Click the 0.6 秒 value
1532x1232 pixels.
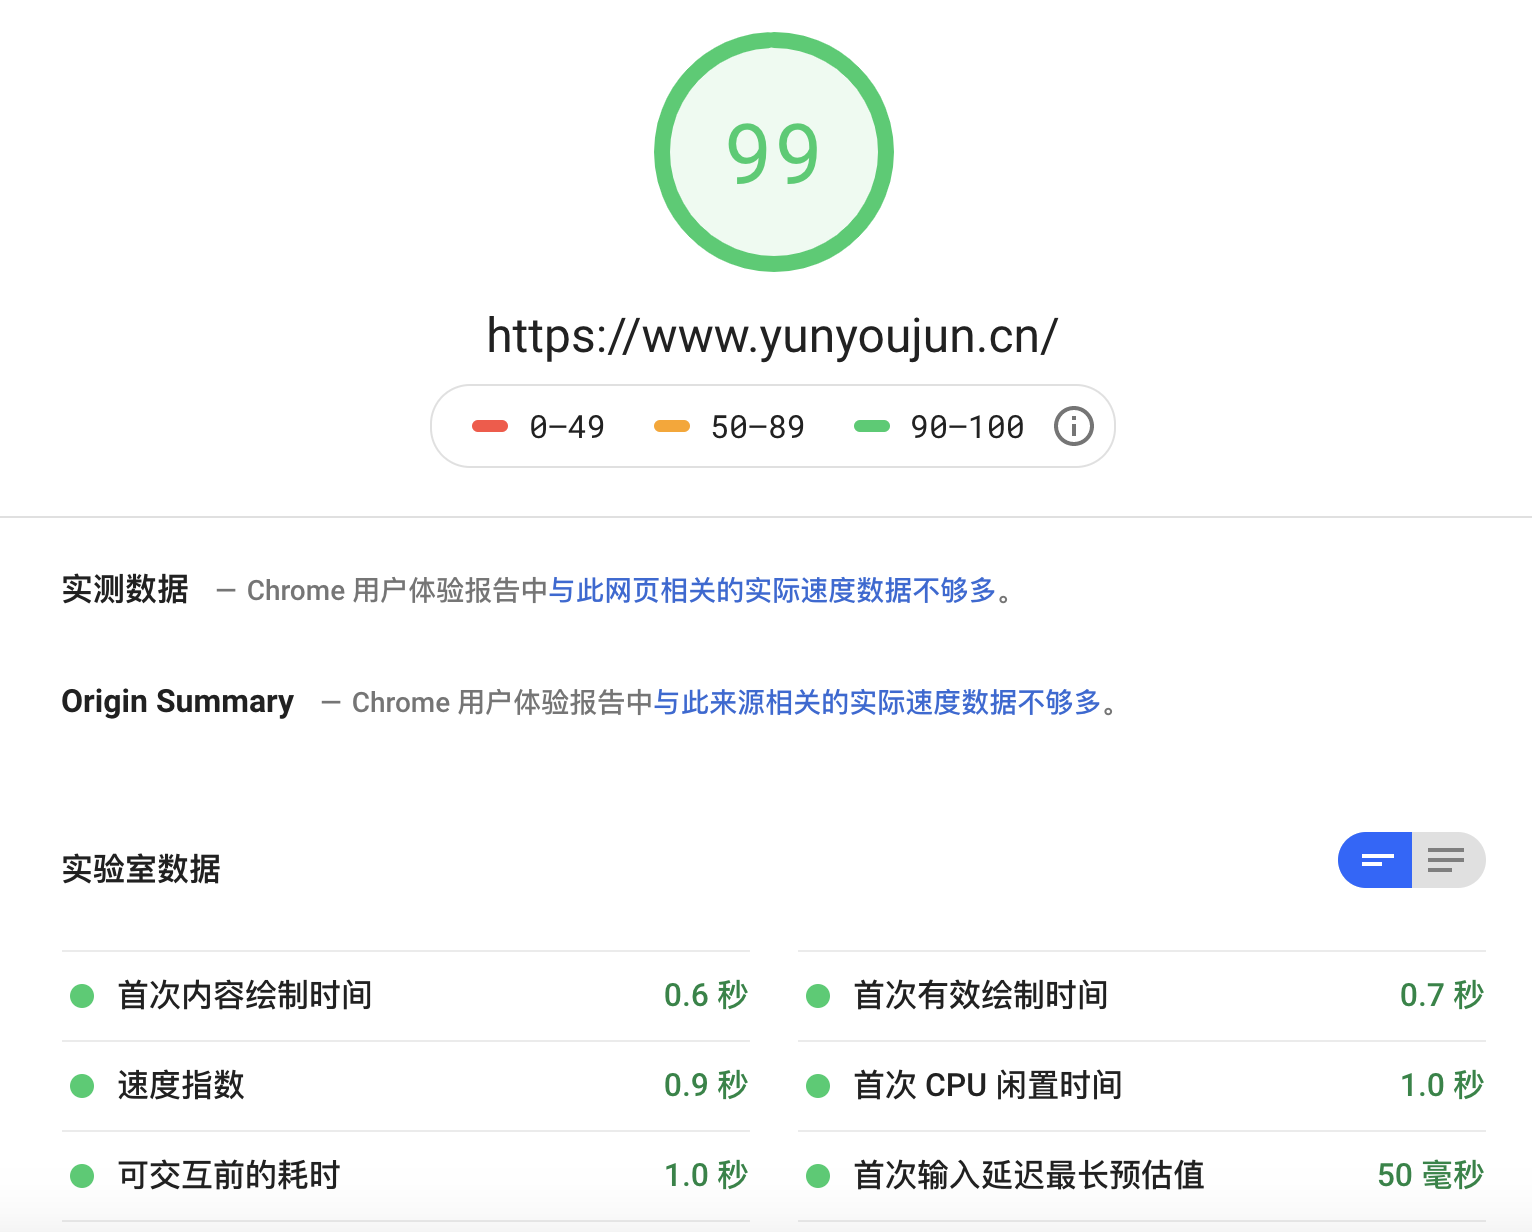coord(706,996)
